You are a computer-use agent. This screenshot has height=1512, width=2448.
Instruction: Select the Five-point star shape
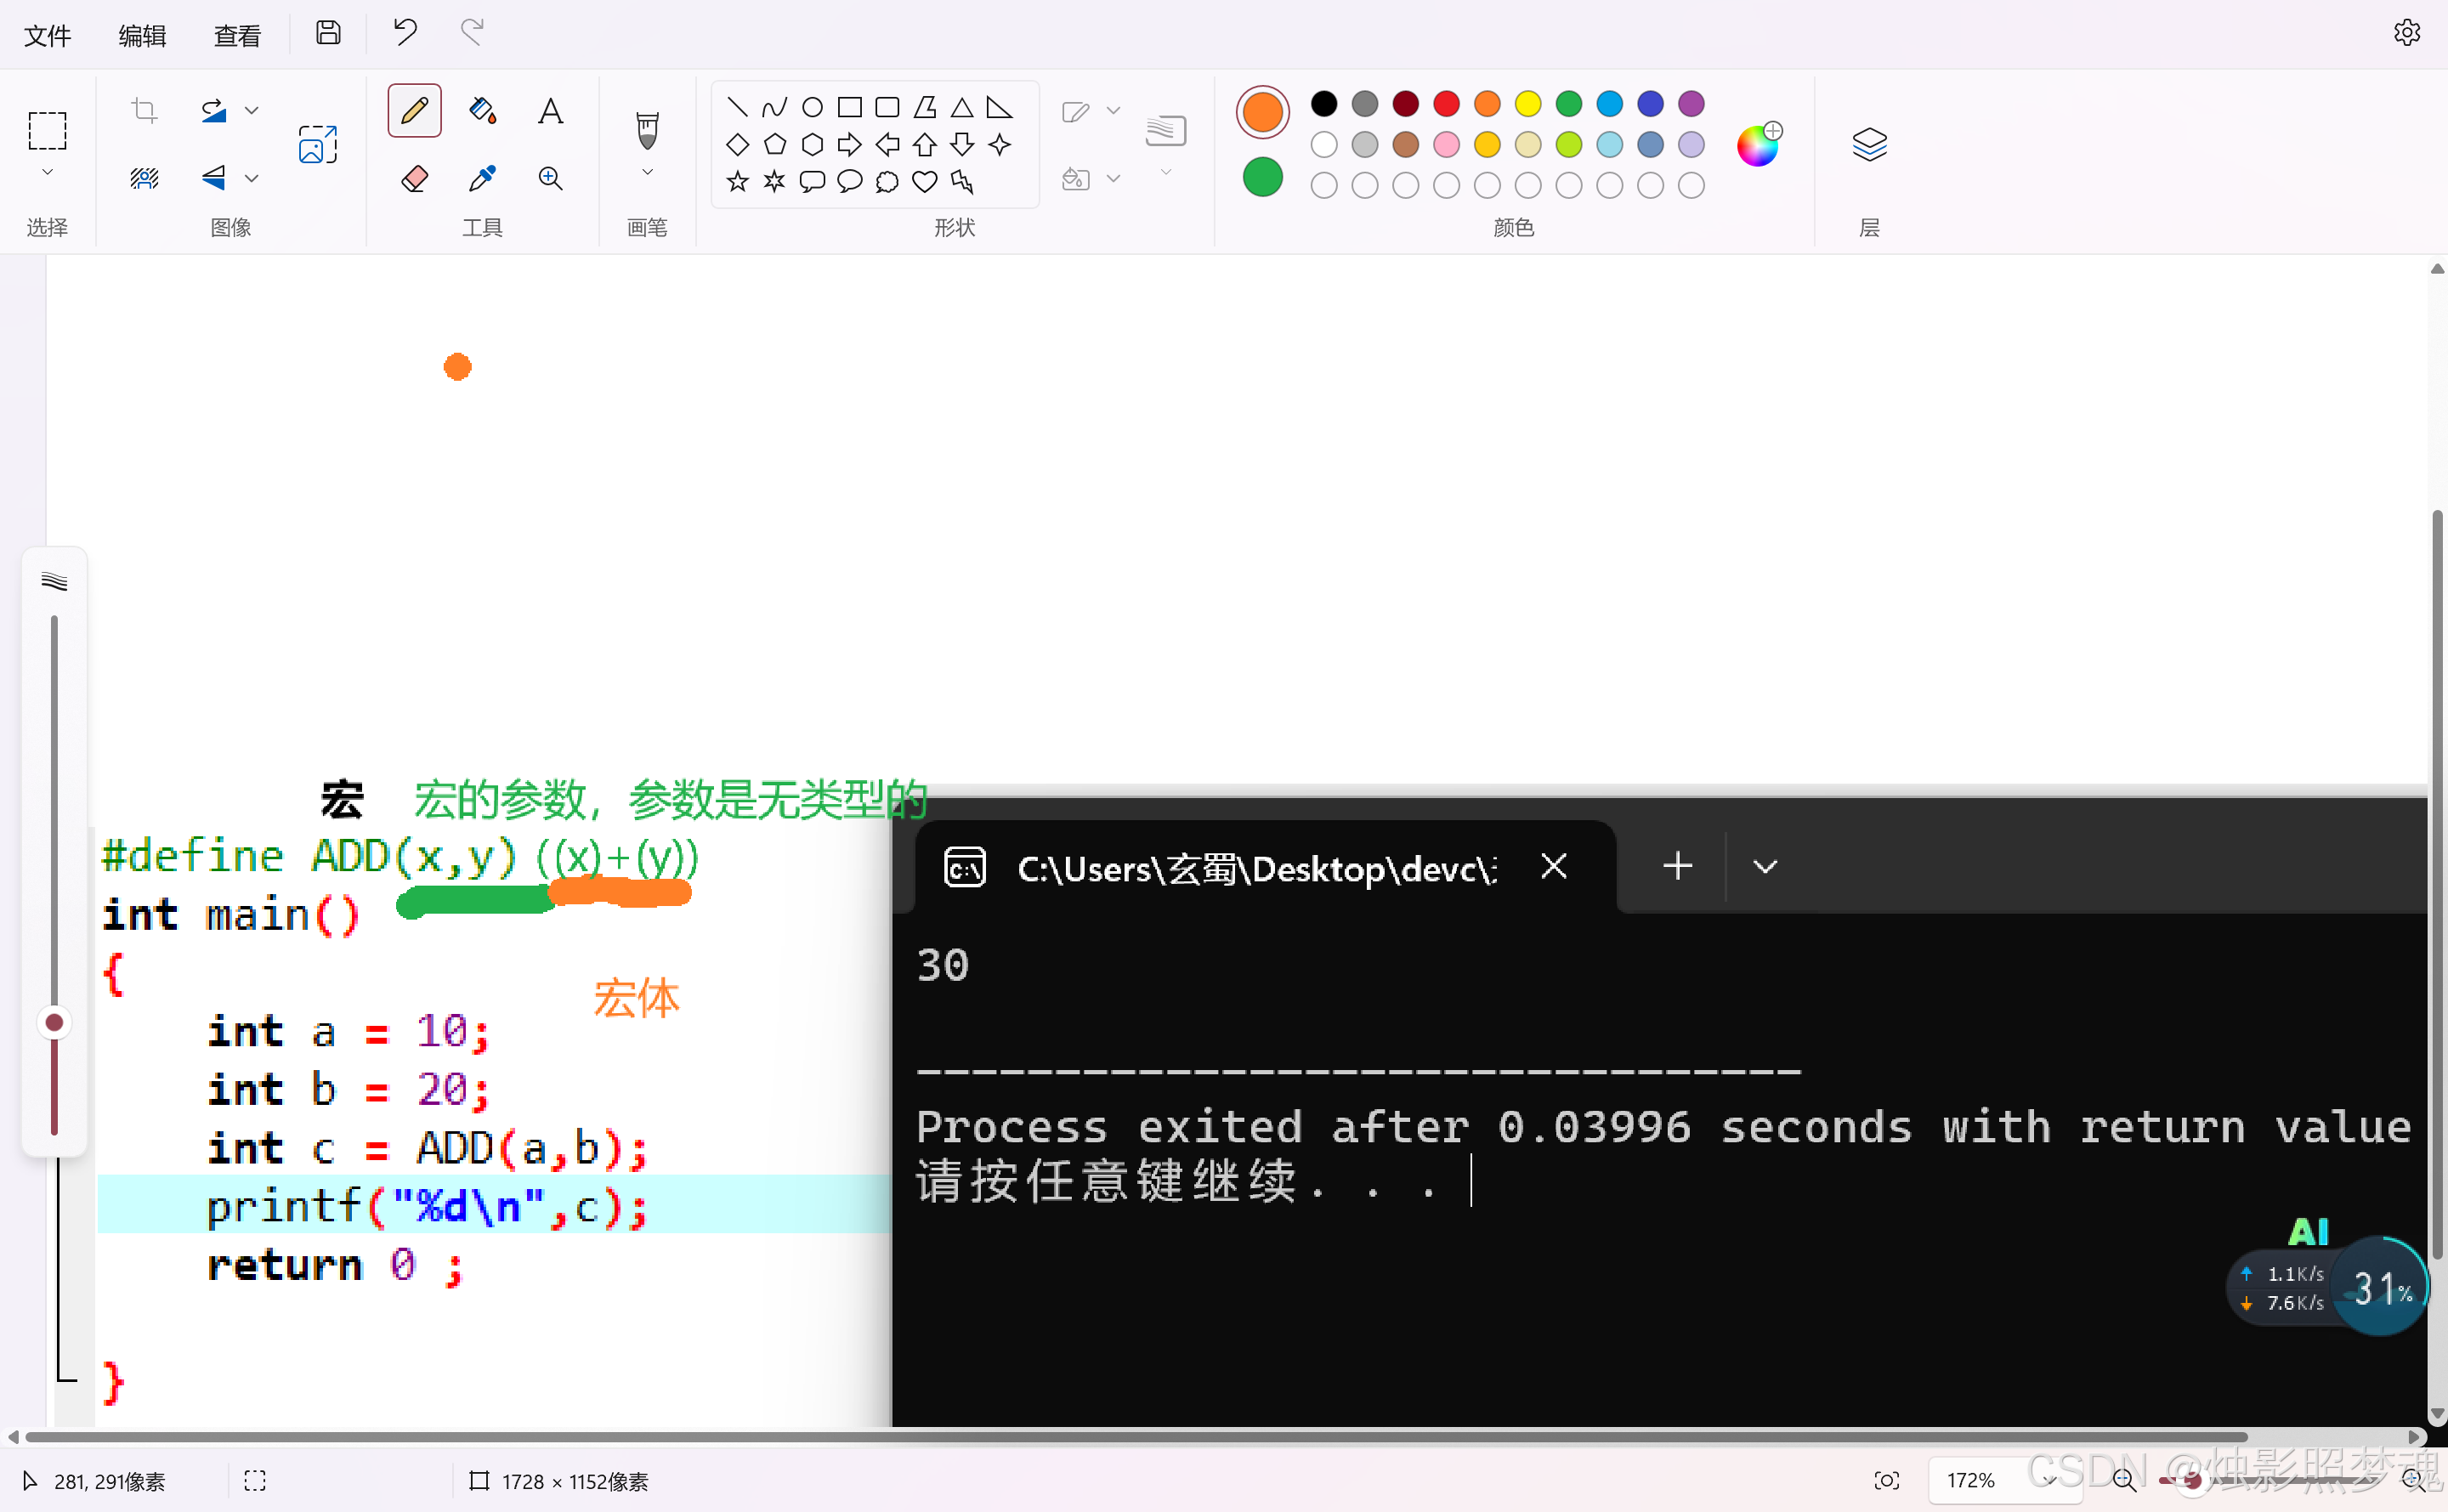pyautogui.click(x=737, y=181)
